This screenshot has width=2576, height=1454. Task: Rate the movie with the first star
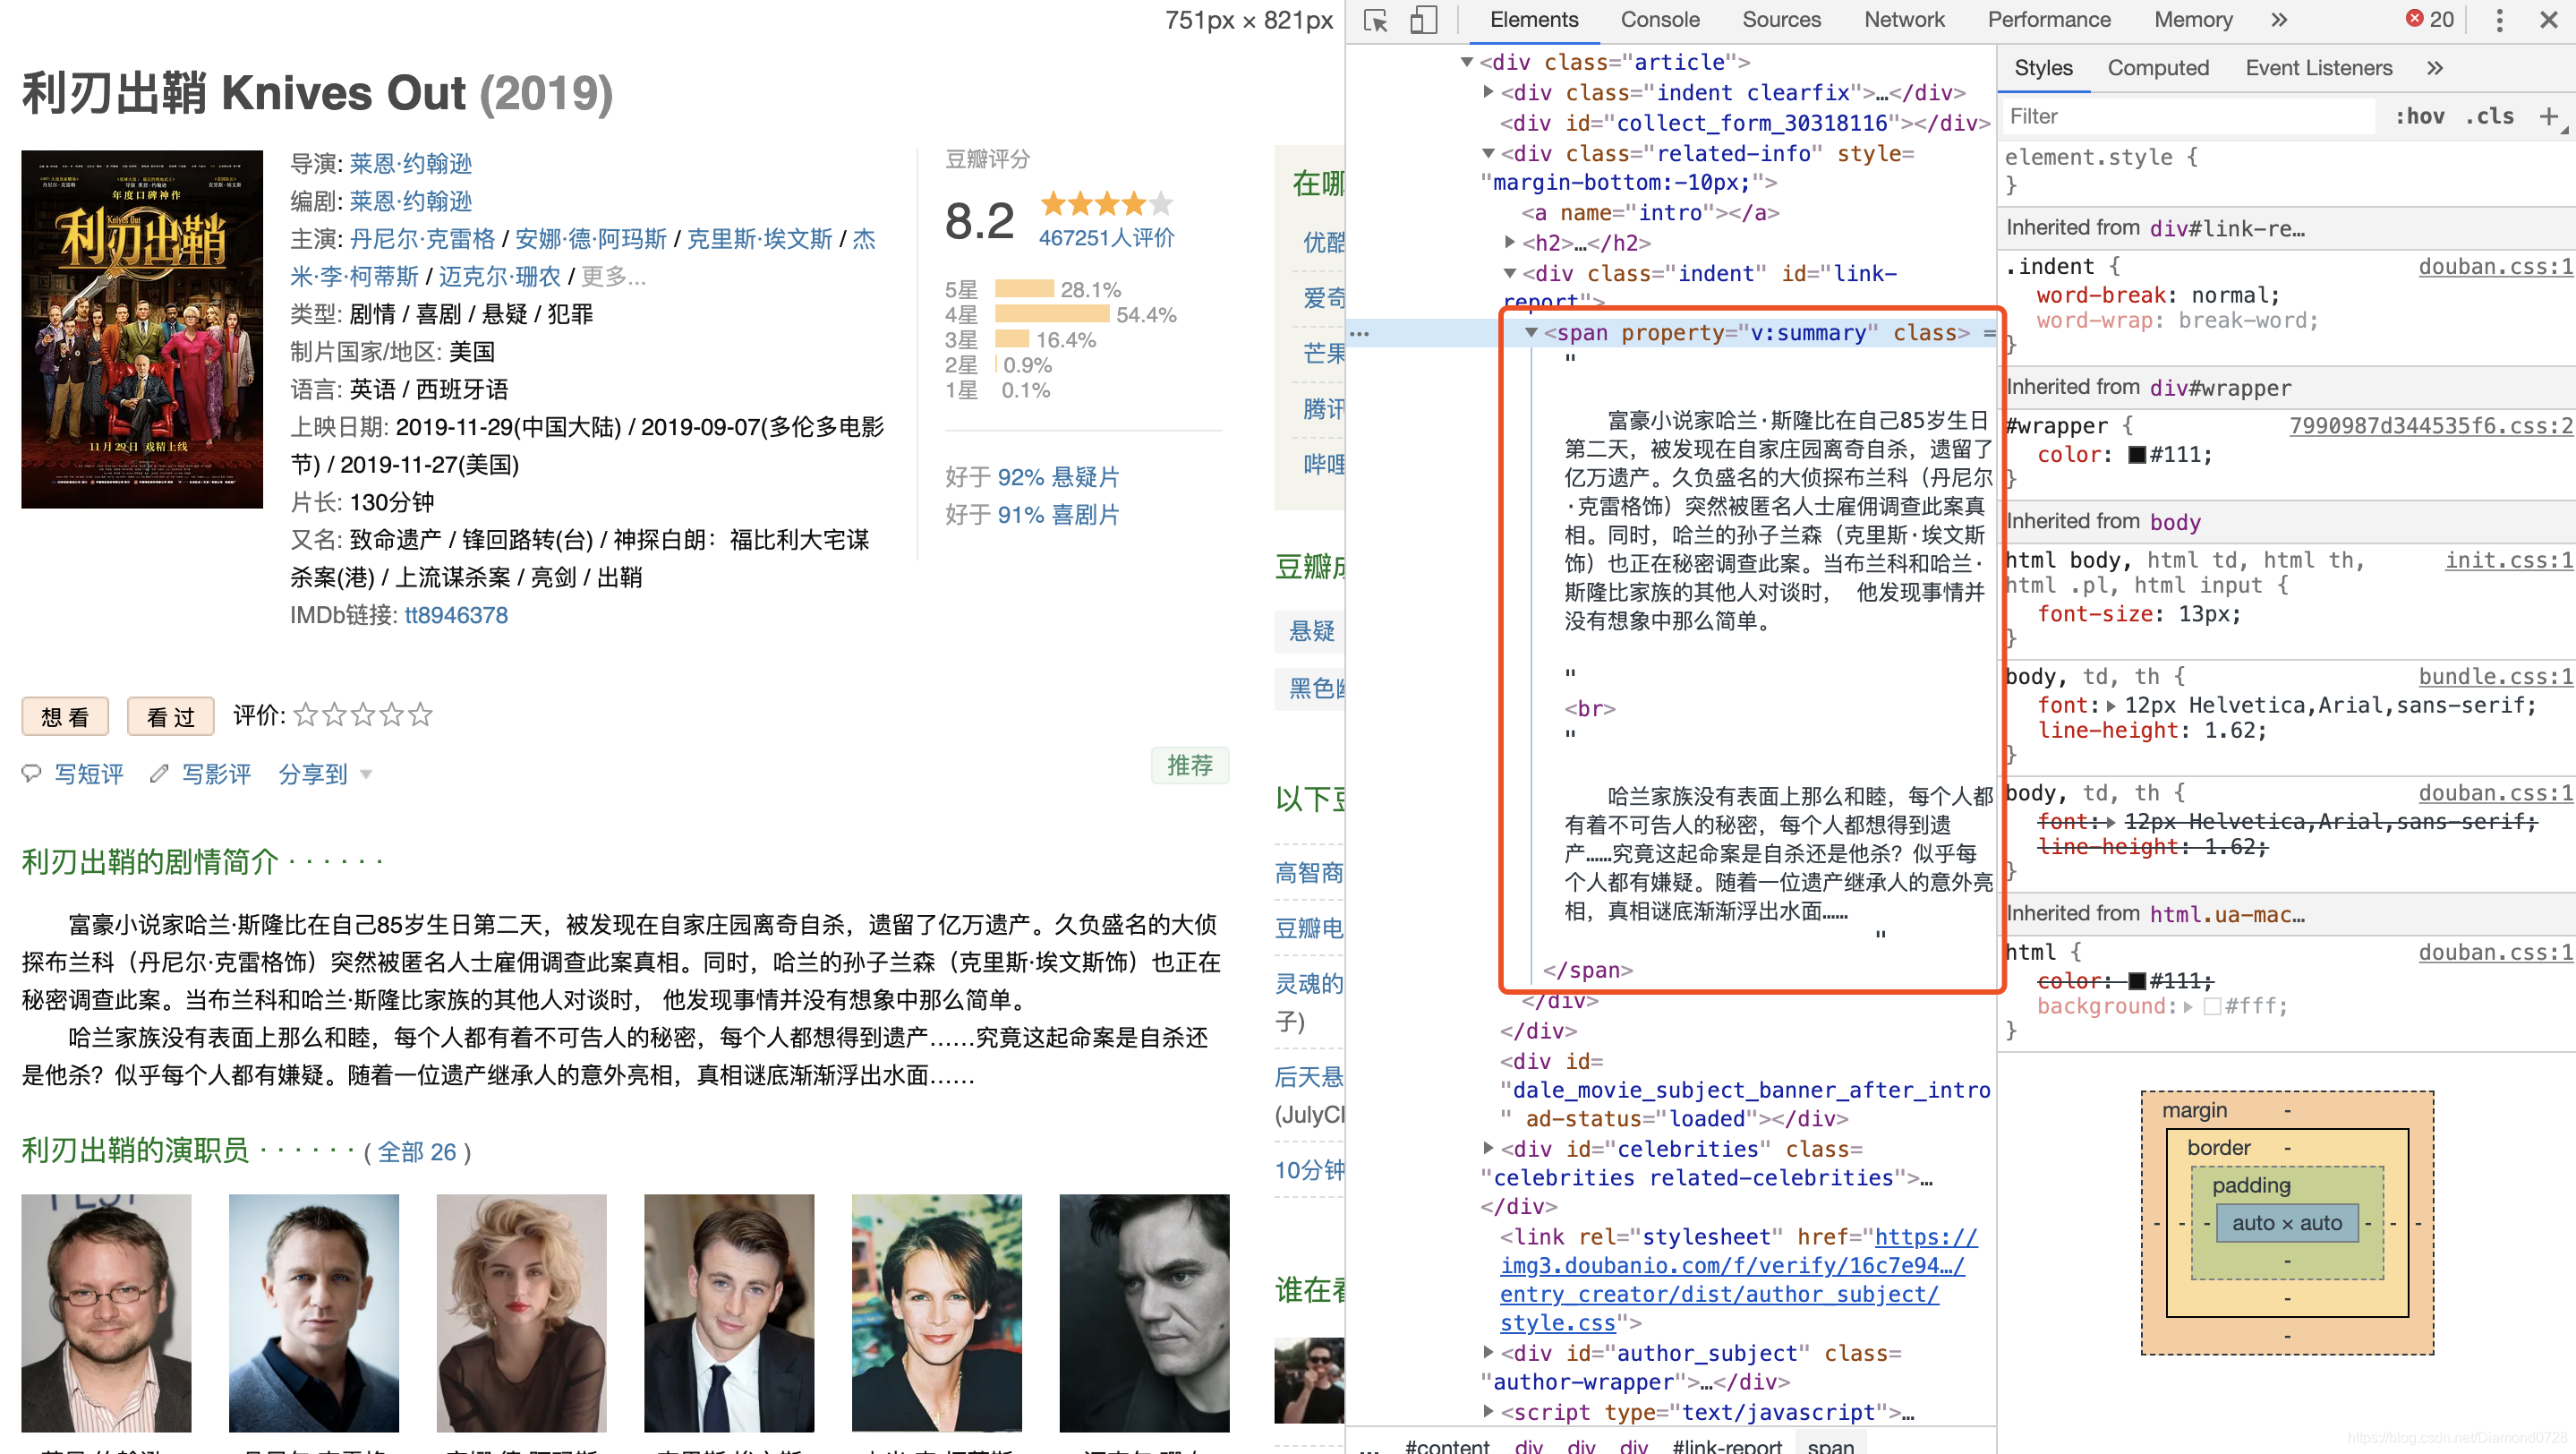coord(306,715)
